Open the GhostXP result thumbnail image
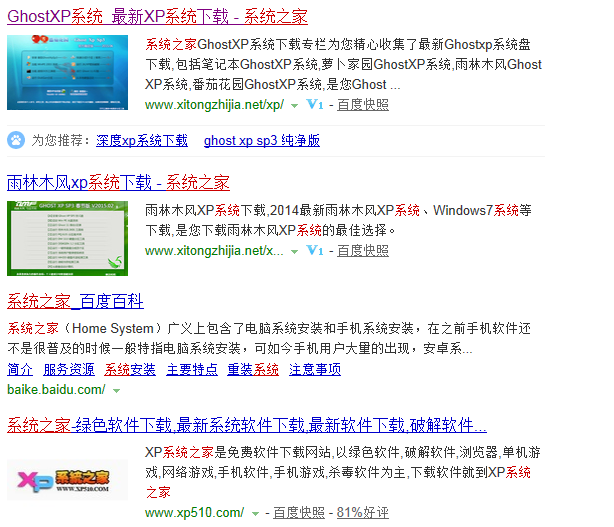 pyautogui.click(x=68, y=72)
